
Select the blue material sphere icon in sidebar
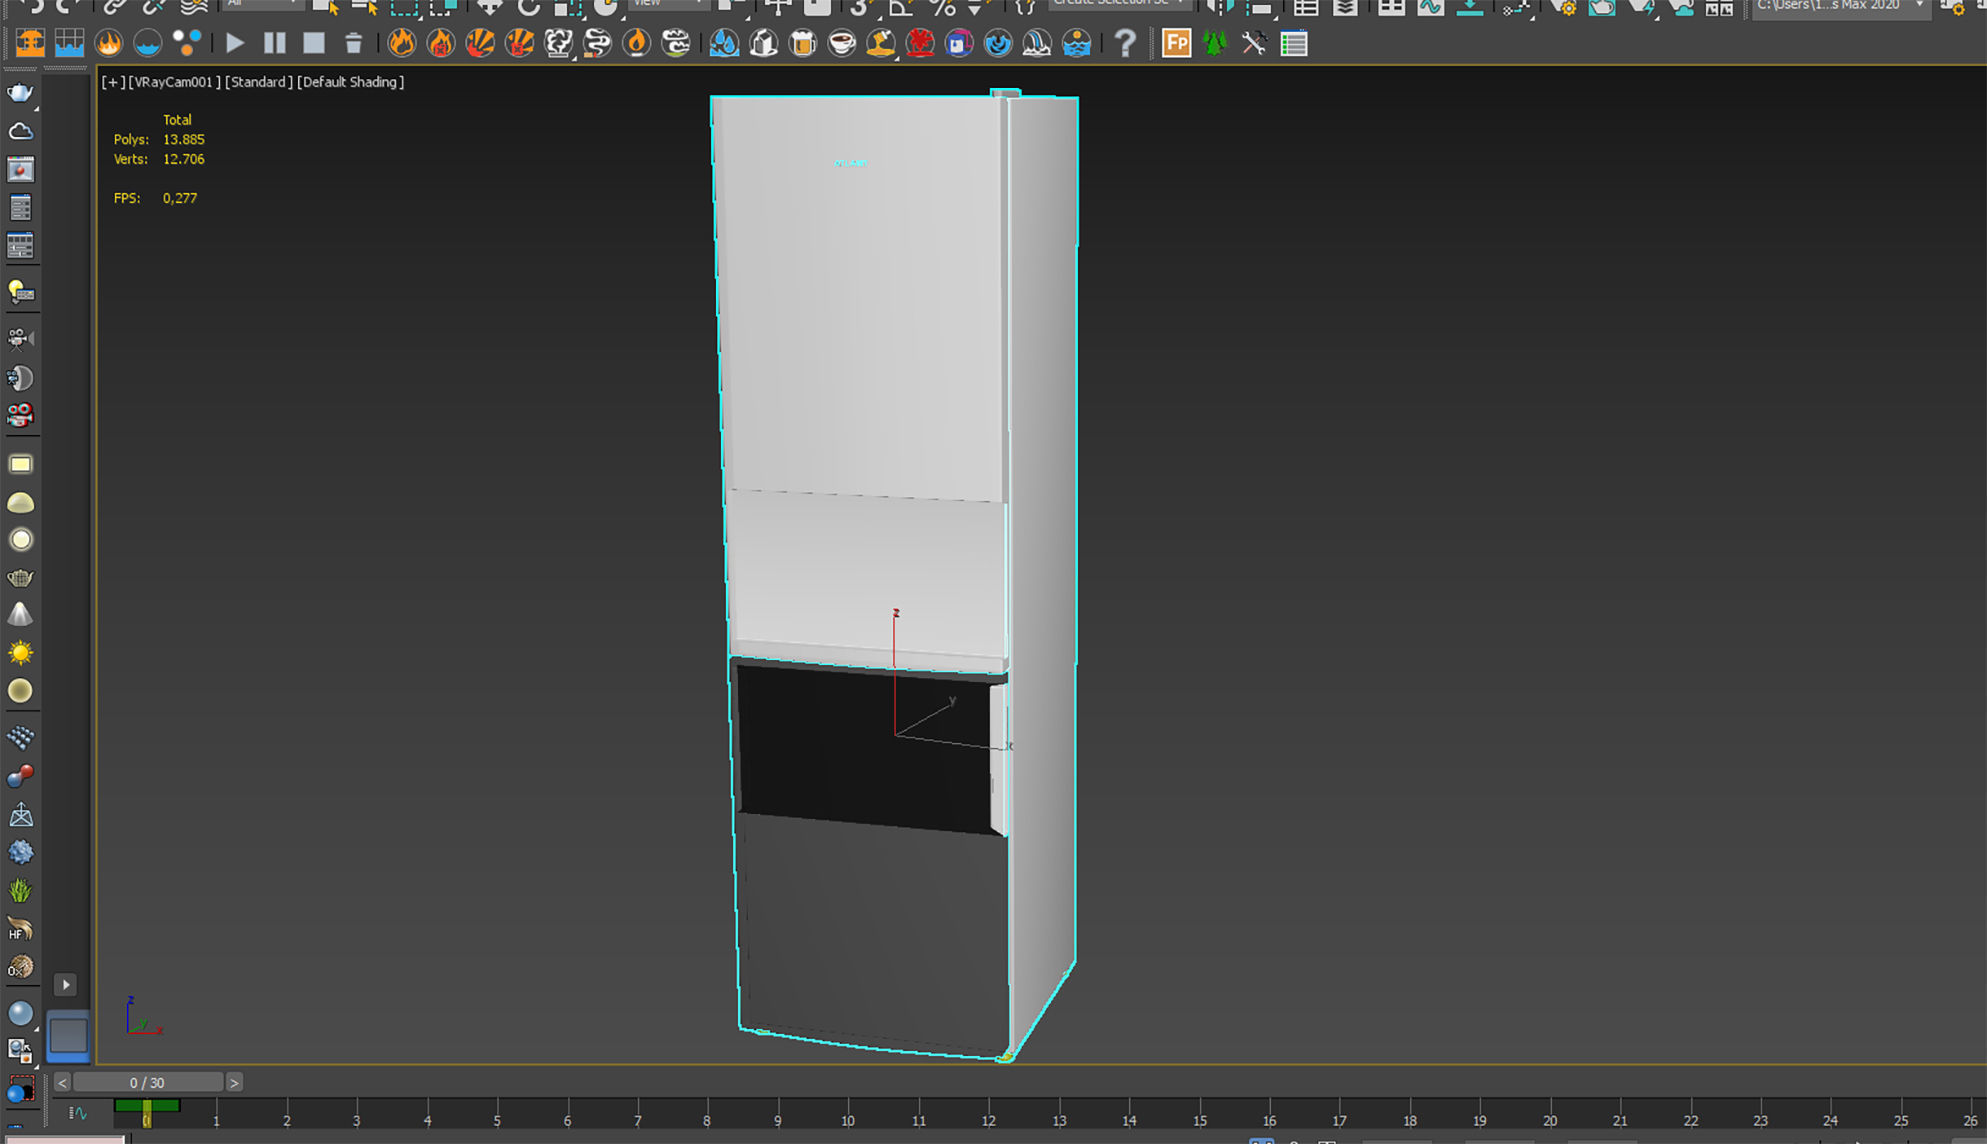click(20, 1013)
